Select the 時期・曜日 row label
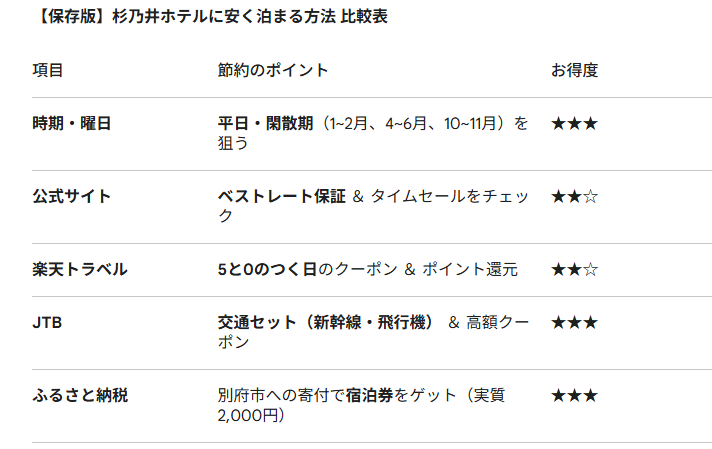The image size is (712, 449). coord(72,124)
